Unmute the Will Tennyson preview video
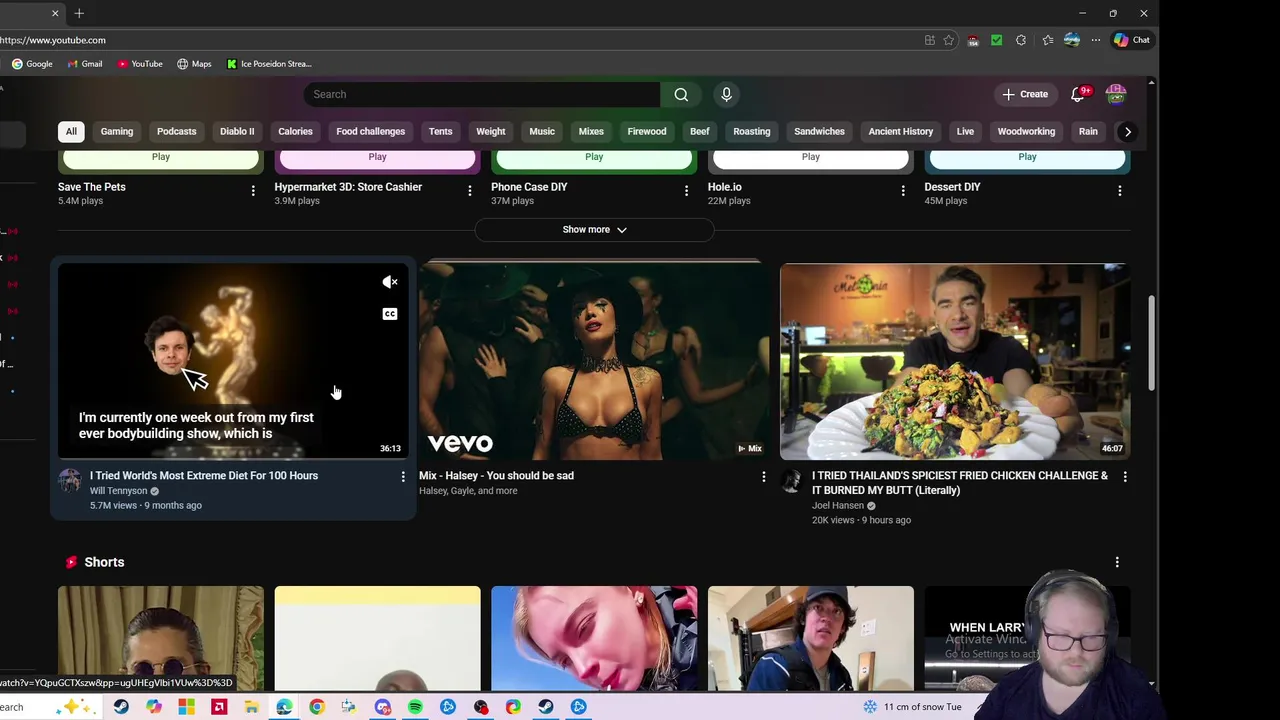The image size is (1280, 720). [390, 282]
